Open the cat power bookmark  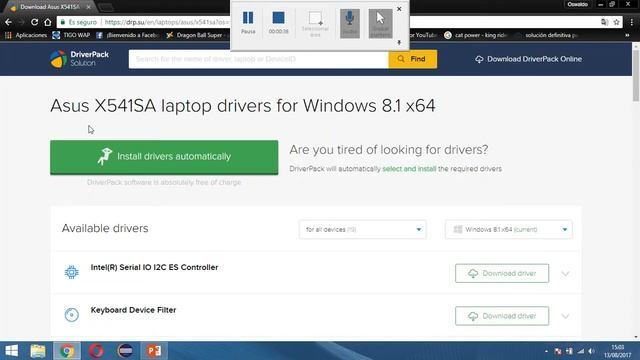pyautogui.click(x=476, y=35)
